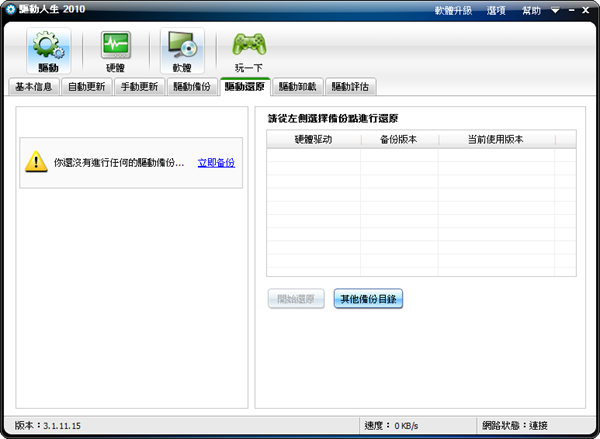Select the 驅動還原 tab

pos(245,86)
